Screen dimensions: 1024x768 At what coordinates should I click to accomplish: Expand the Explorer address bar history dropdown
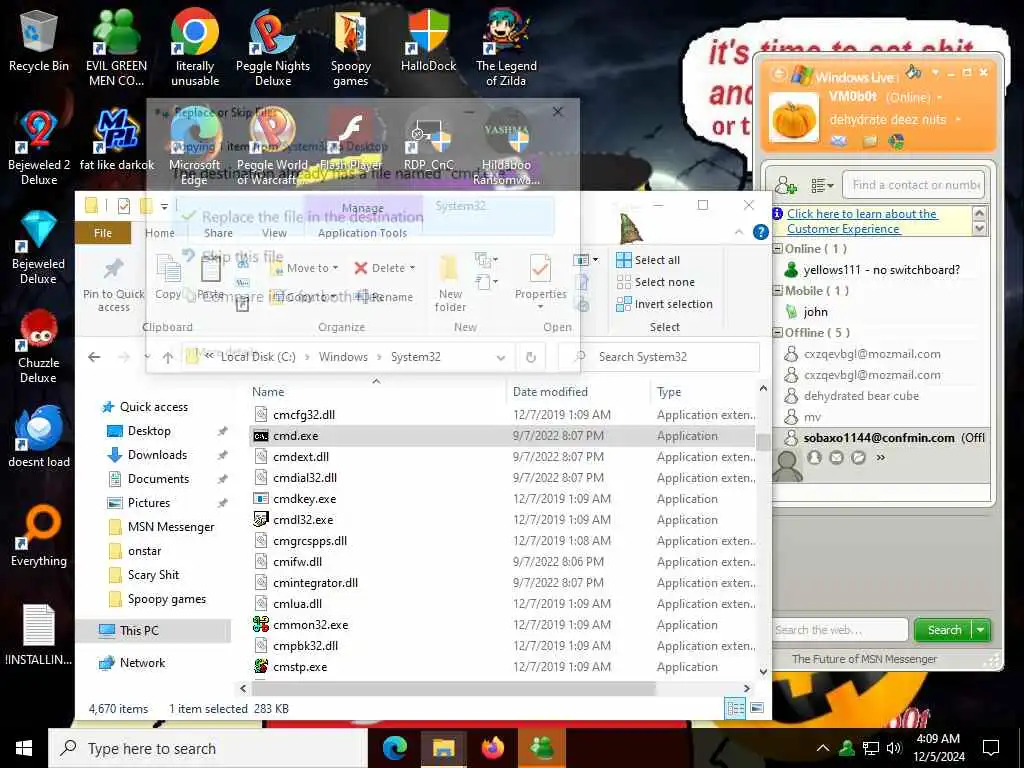point(501,357)
